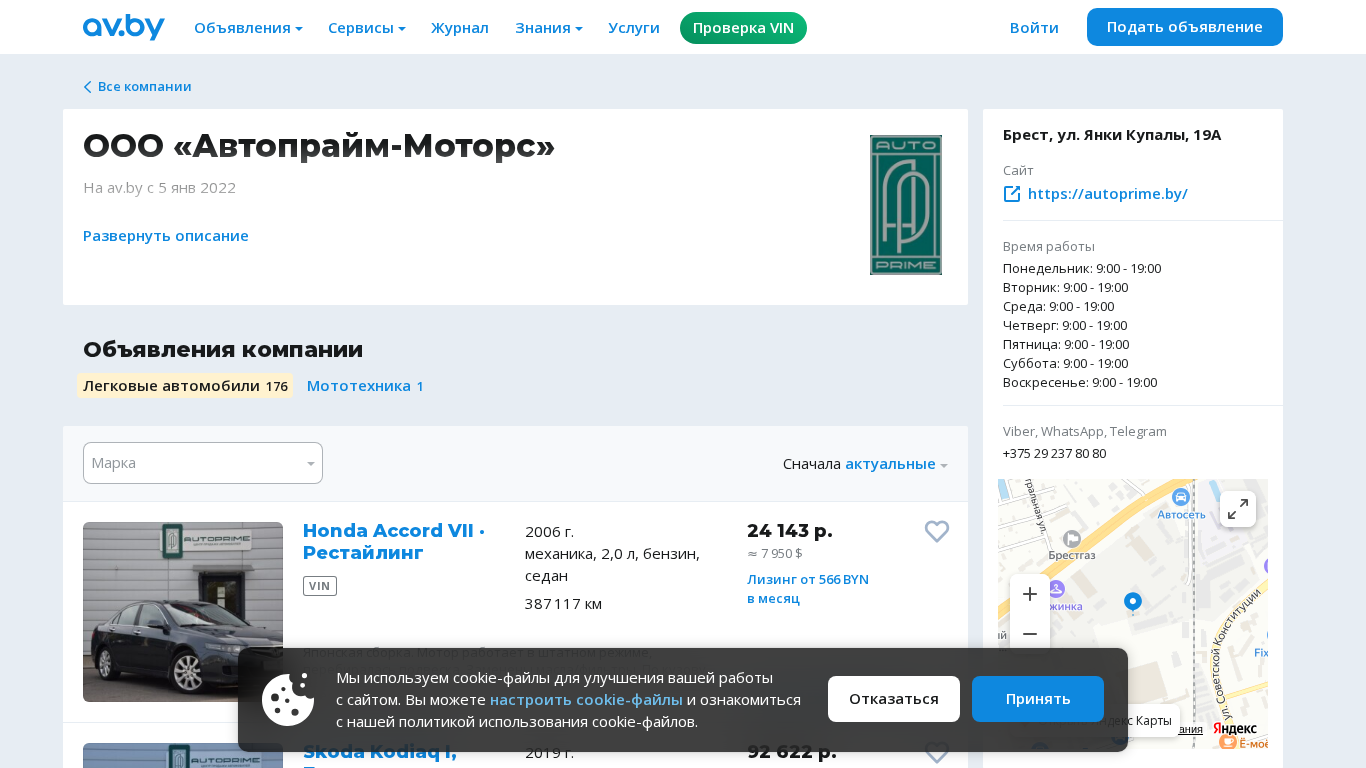1366x768 pixels.
Task: Click the Autoprime company logo
Action: [x=905, y=205]
